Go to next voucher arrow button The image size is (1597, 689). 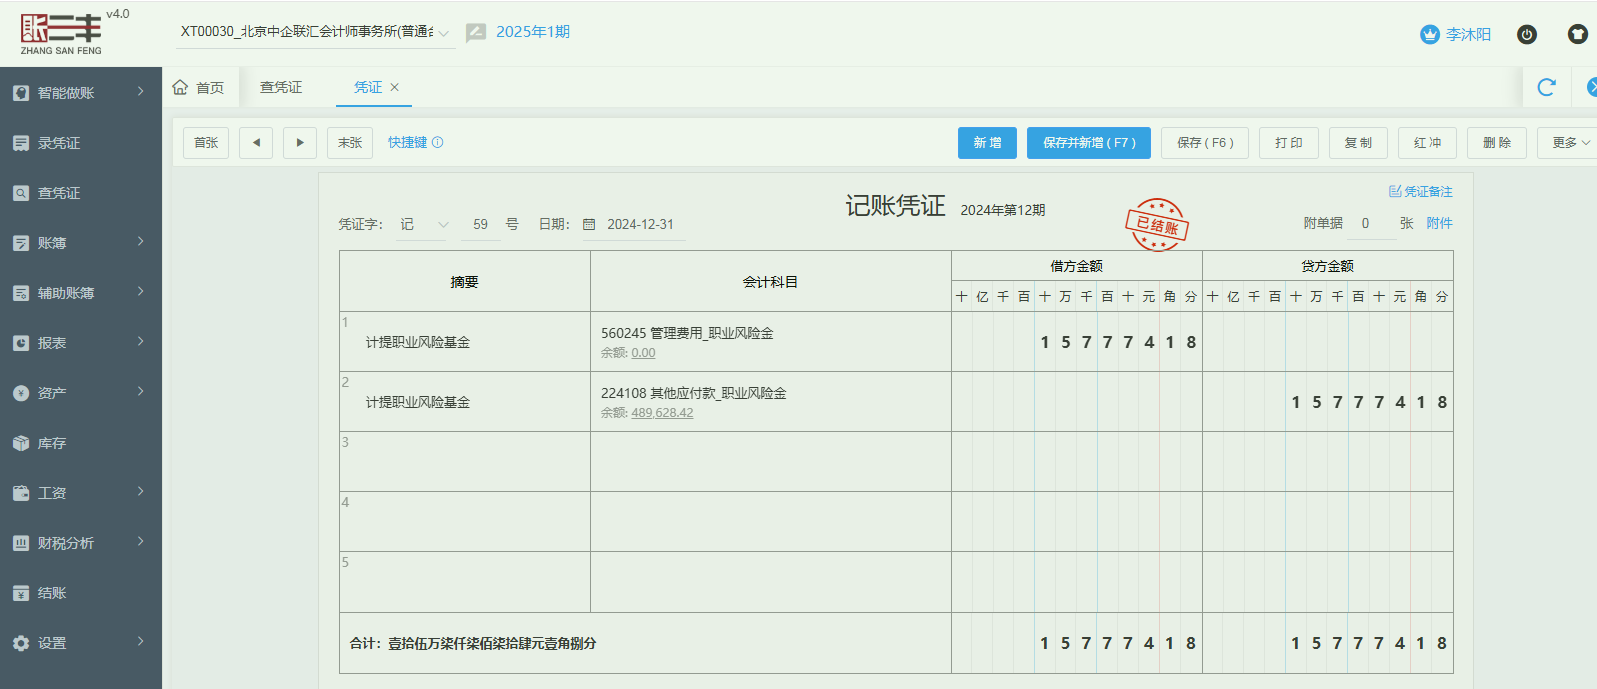(x=300, y=143)
